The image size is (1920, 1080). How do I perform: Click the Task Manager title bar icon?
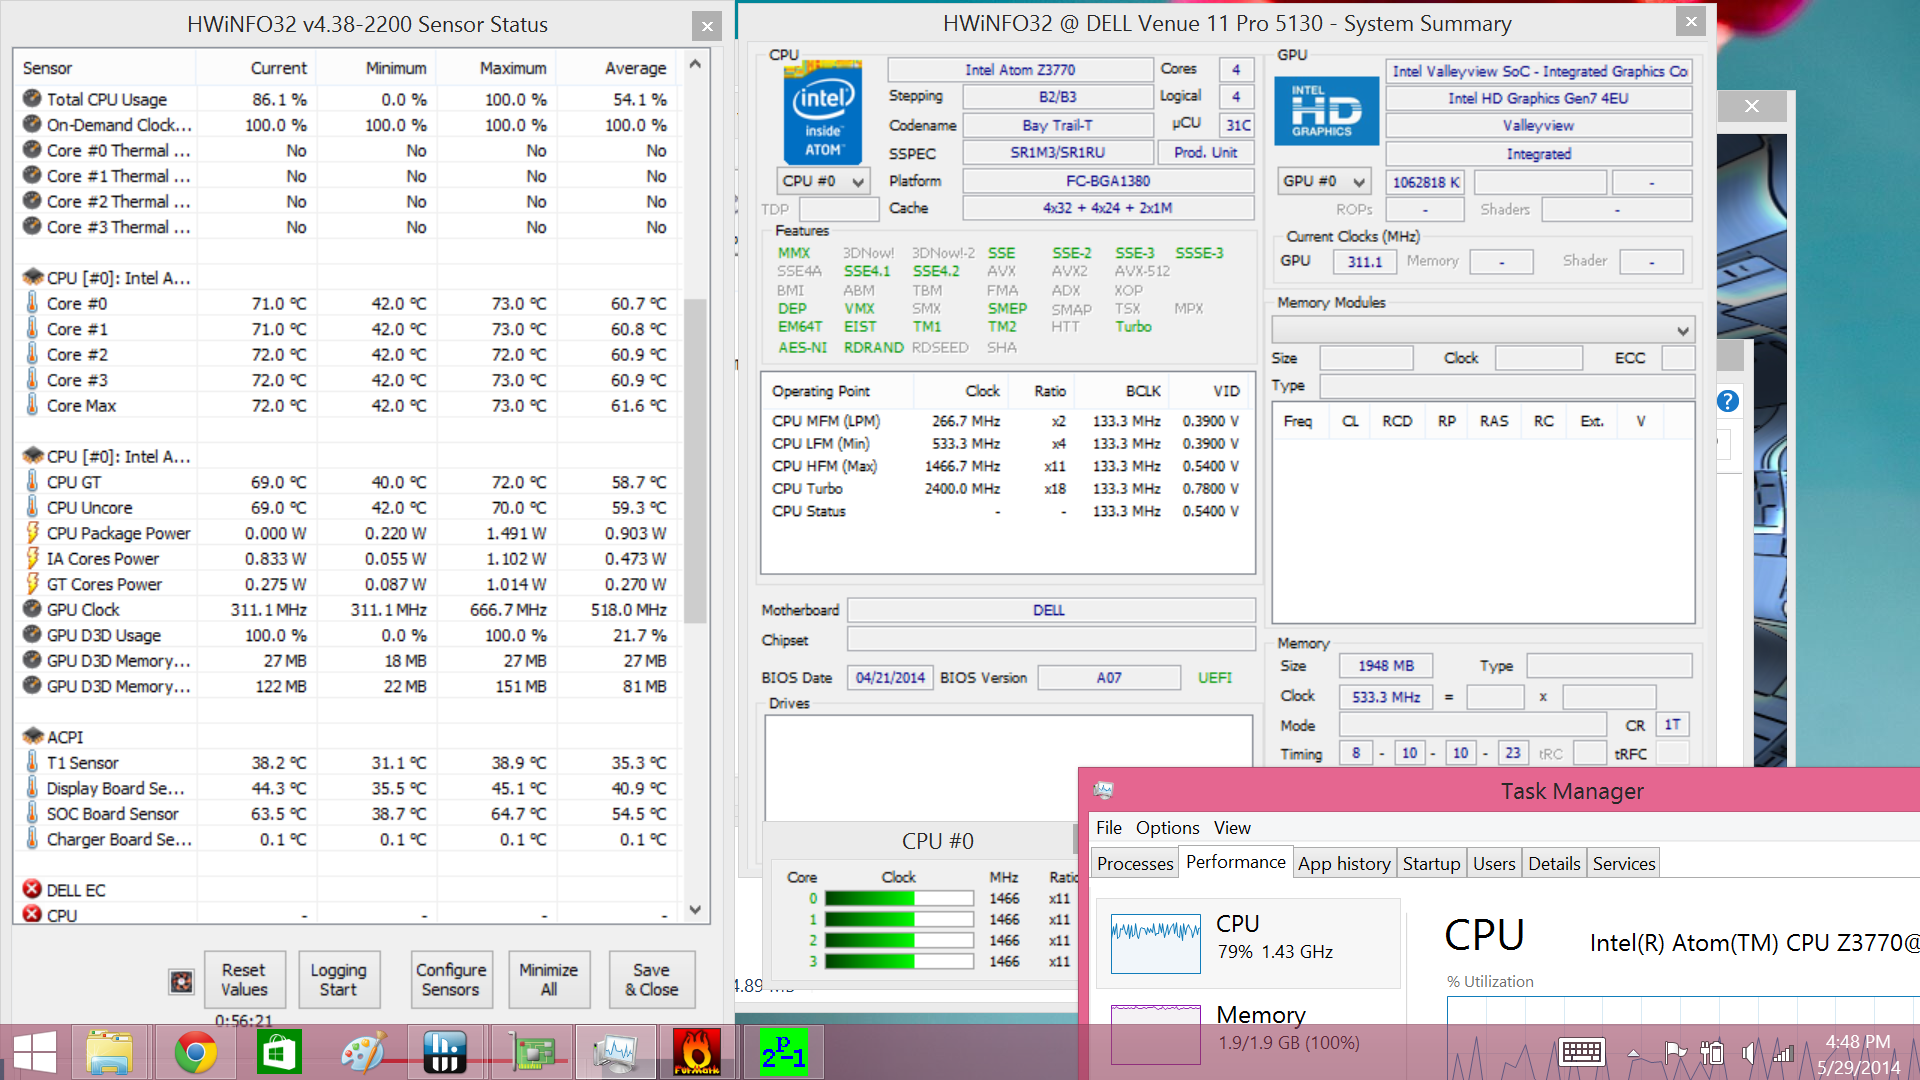pos(1104,790)
